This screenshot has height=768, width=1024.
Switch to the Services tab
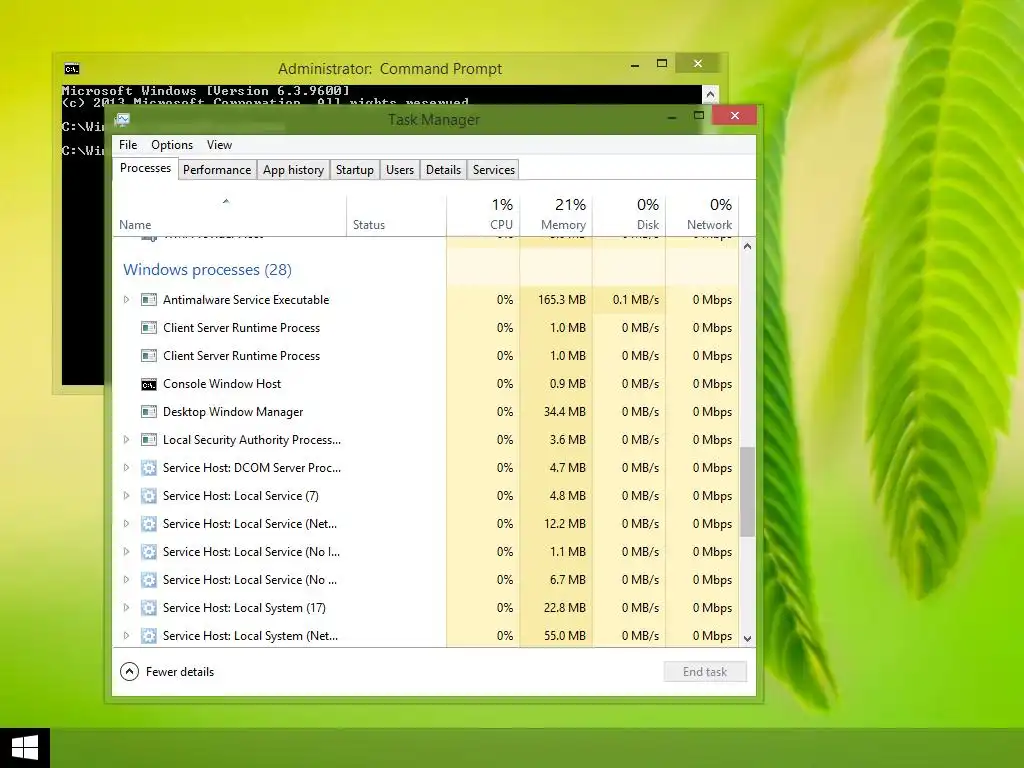click(494, 170)
